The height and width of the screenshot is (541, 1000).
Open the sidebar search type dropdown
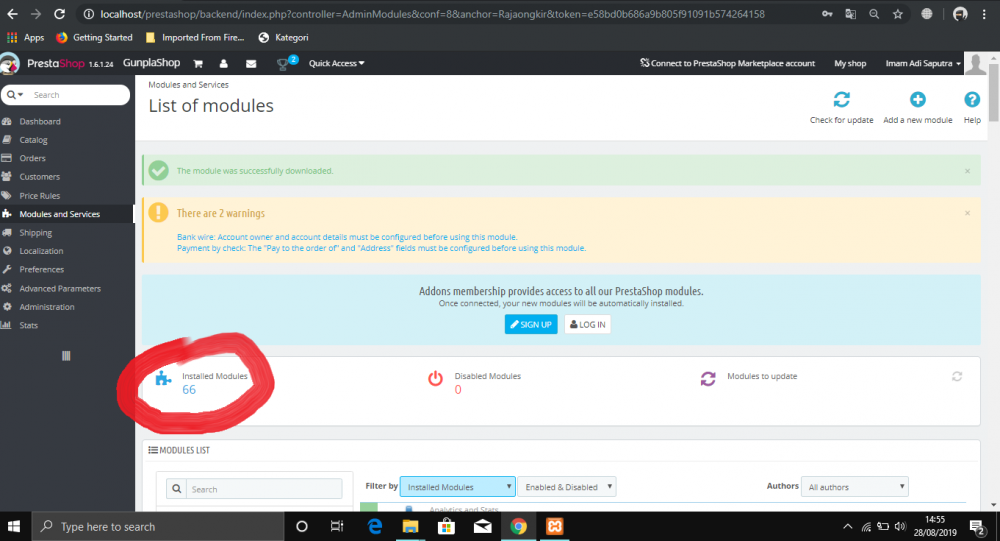[15, 94]
